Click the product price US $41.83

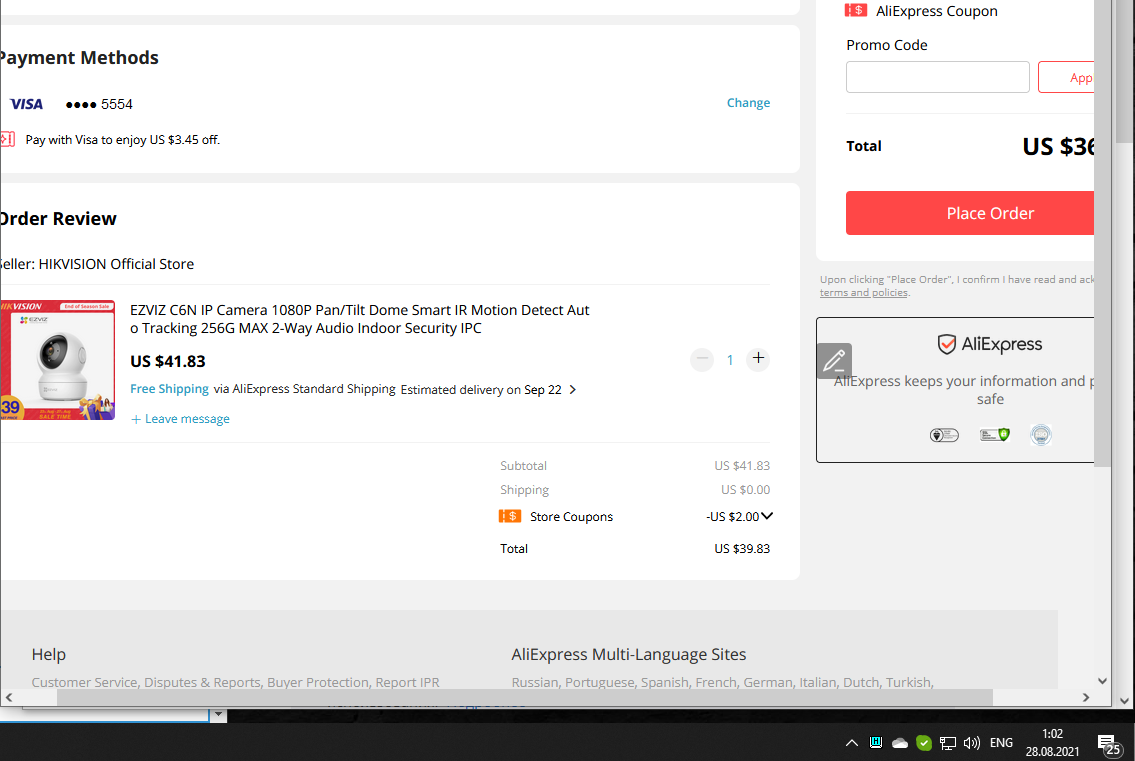[x=168, y=361]
